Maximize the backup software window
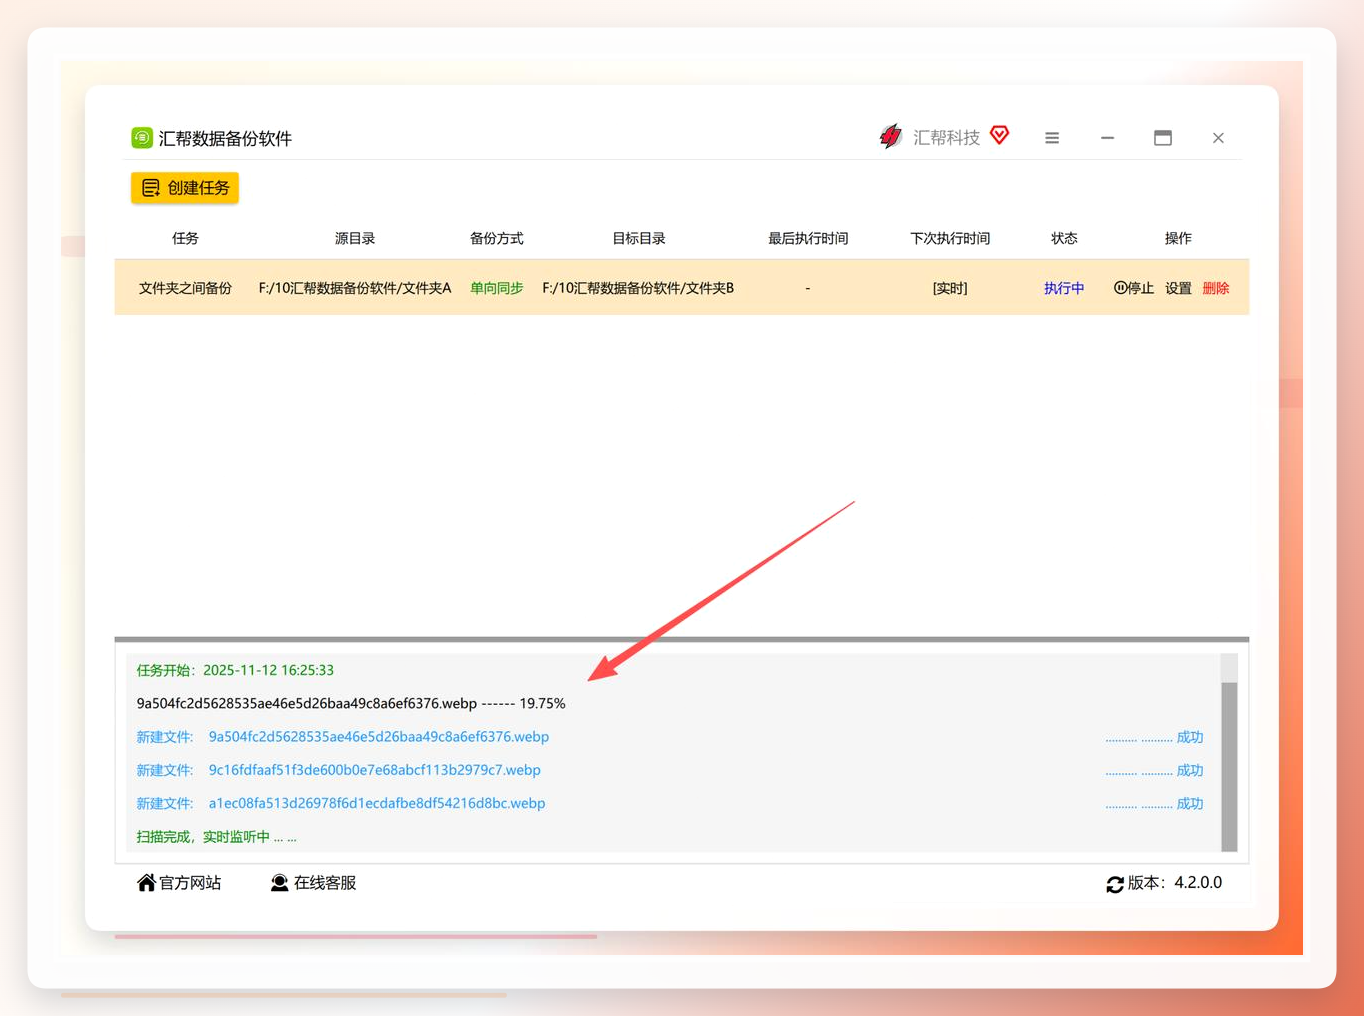 1163,138
